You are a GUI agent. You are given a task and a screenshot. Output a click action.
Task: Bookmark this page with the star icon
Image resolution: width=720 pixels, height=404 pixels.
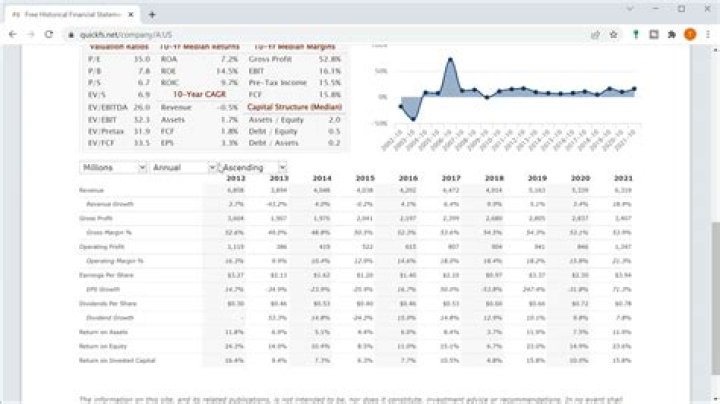(613, 34)
